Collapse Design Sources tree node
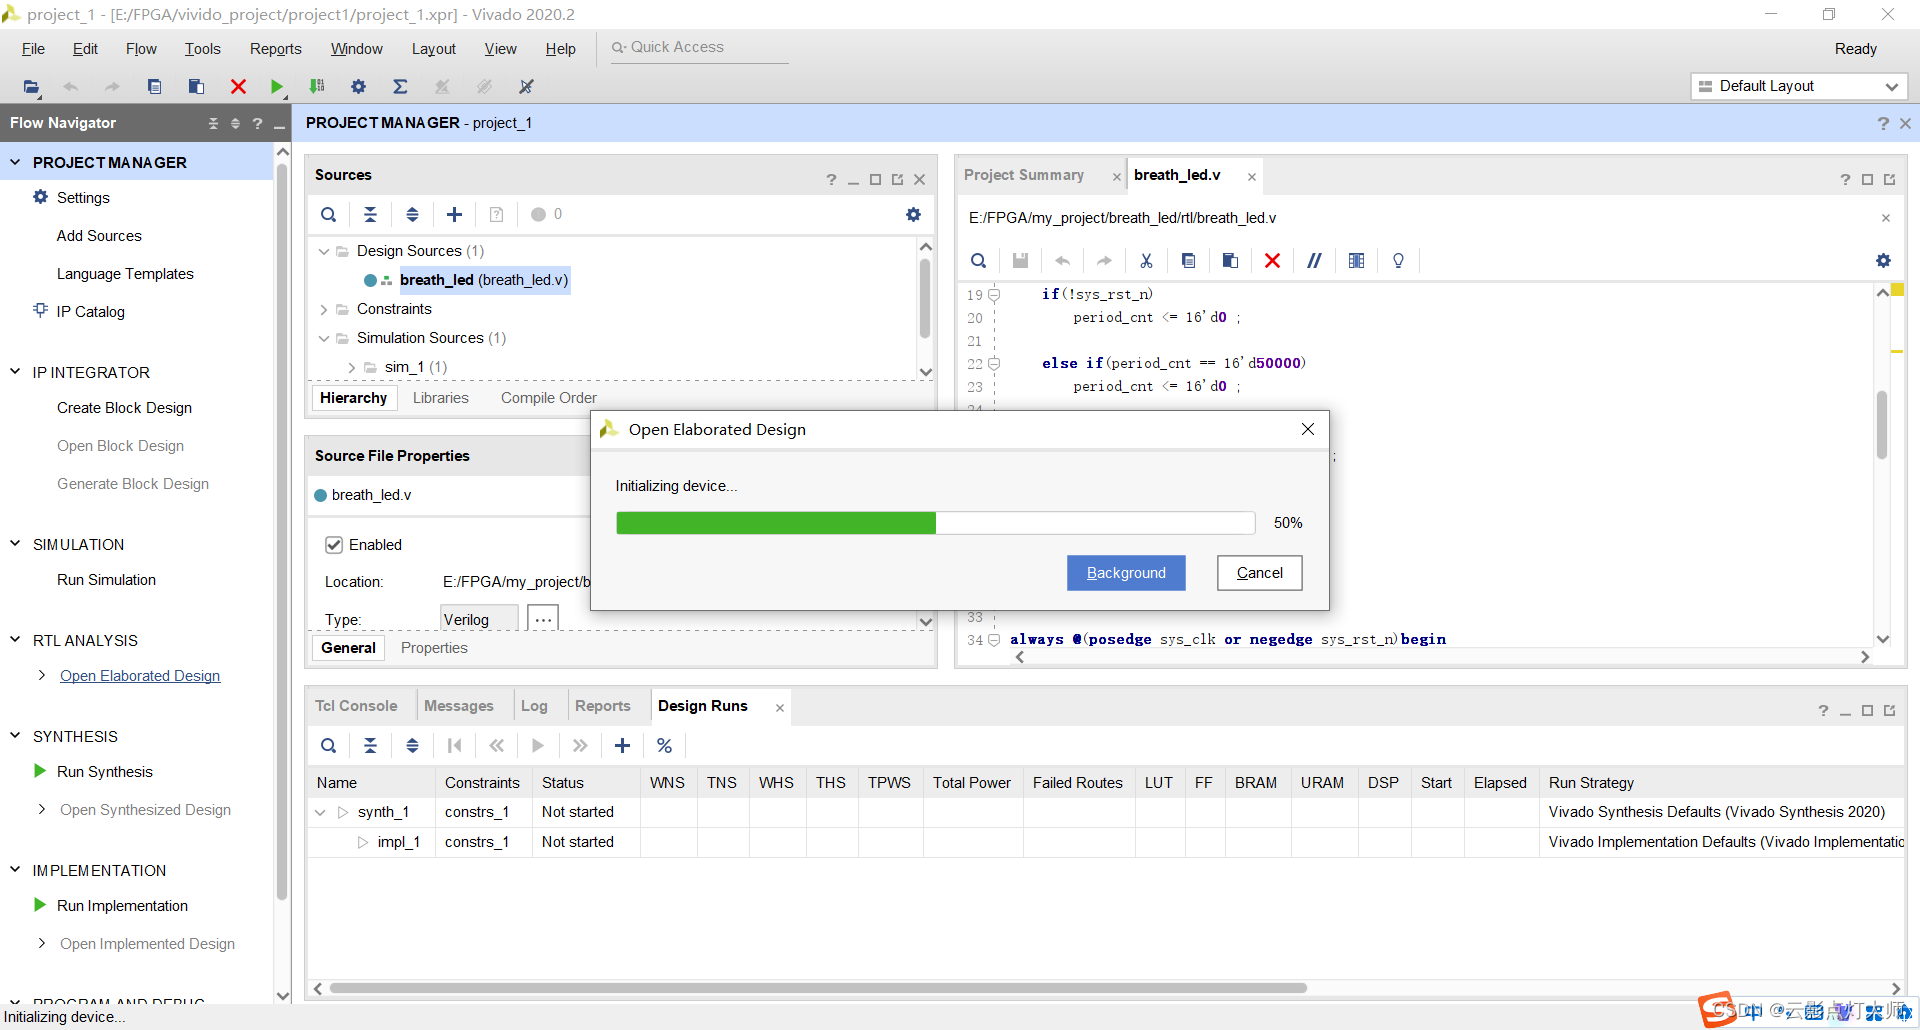This screenshot has width=1920, height=1030. tap(323, 251)
